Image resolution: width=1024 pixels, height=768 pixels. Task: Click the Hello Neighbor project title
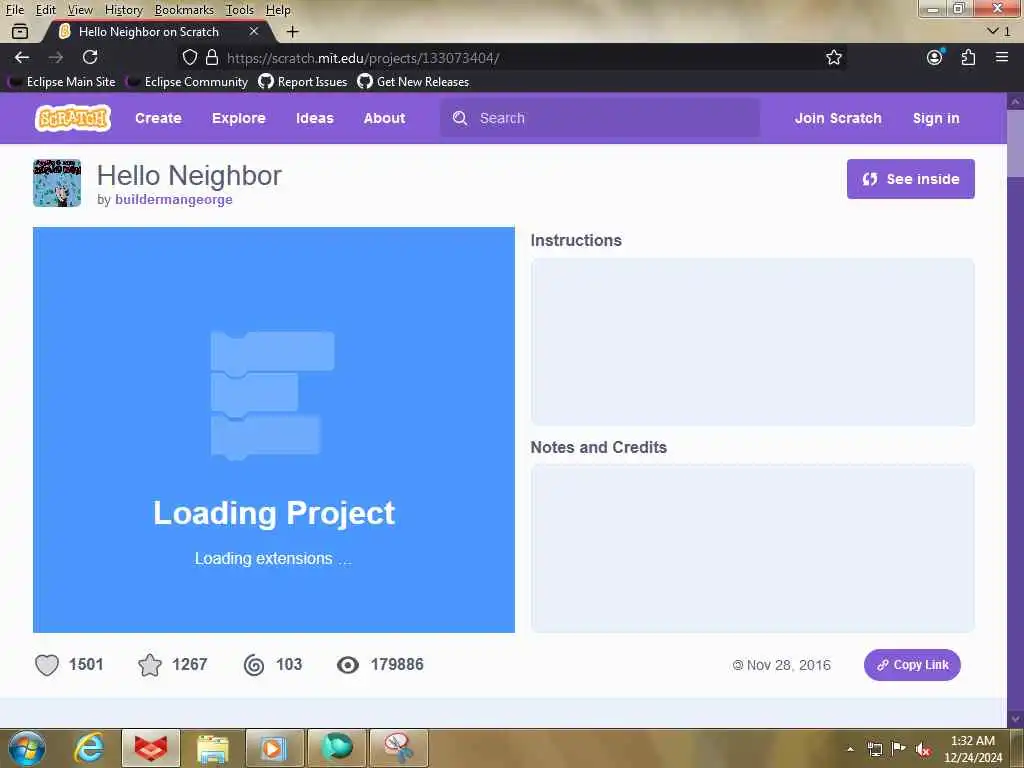pyautogui.click(x=189, y=175)
